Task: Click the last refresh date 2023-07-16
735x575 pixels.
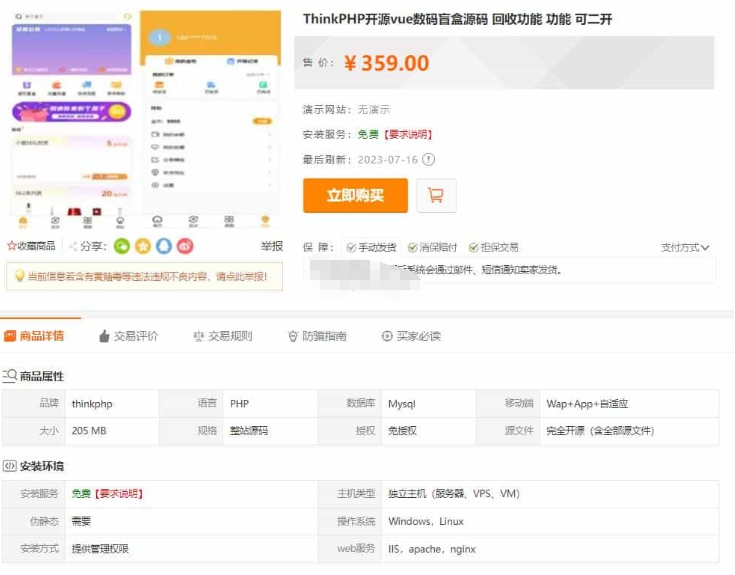Action: [x=388, y=160]
